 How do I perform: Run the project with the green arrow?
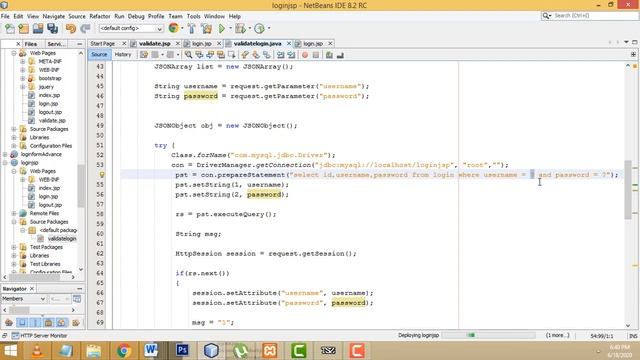click(x=222, y=29)
